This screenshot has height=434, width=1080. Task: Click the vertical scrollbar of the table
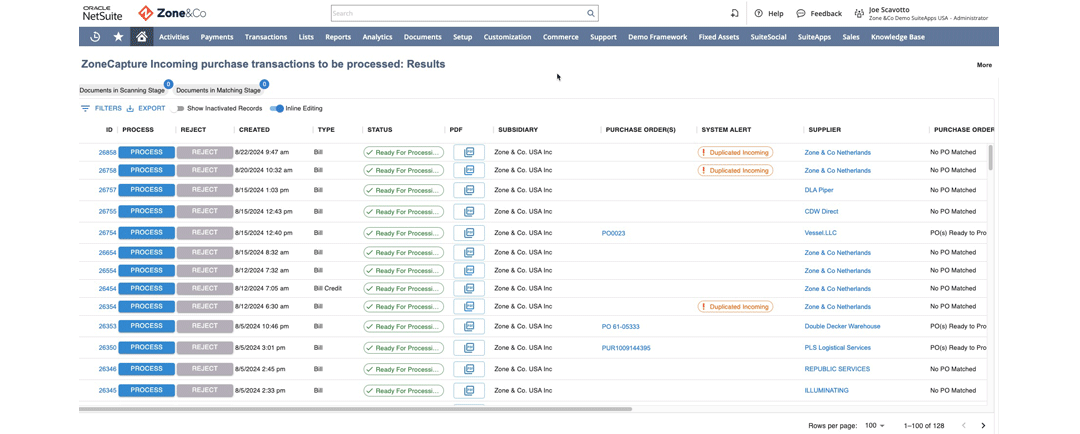pyautogui.click(x=991, y=157)
